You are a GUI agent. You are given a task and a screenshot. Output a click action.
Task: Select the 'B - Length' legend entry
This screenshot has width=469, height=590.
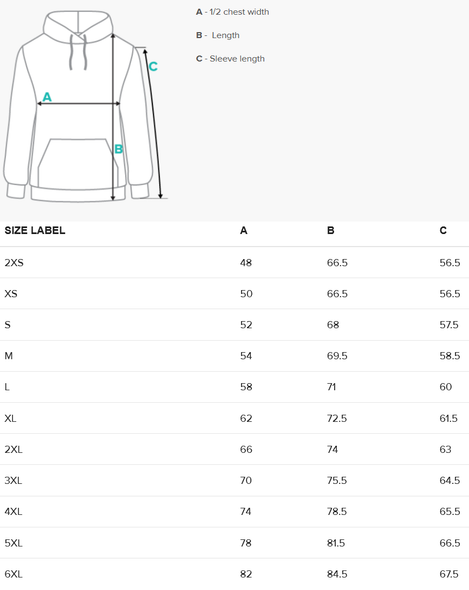click(218, 35)
